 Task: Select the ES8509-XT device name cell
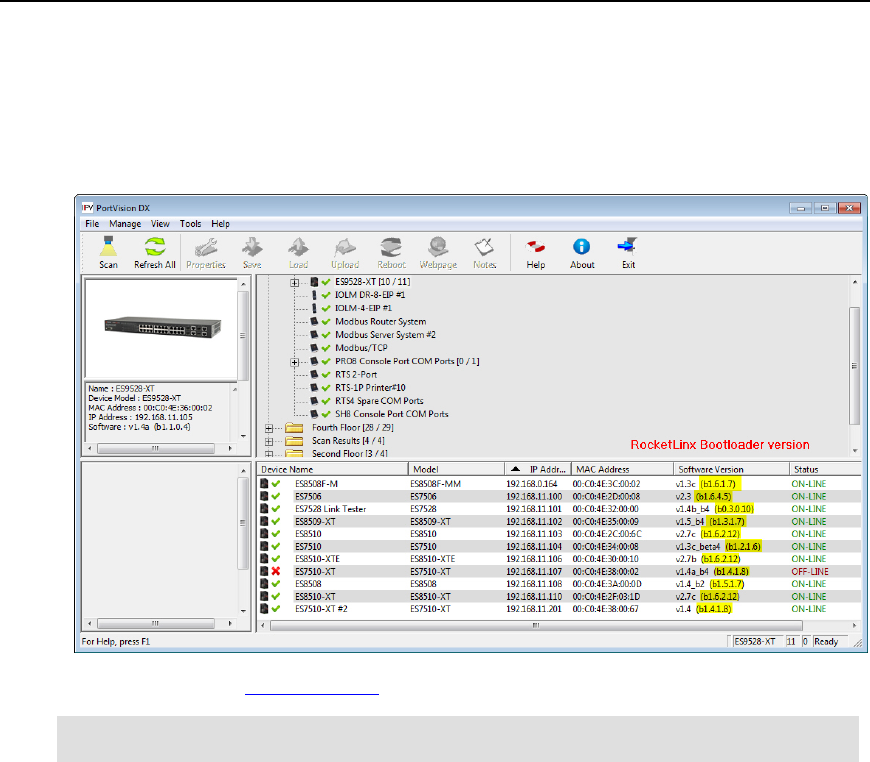coord(315,522)
